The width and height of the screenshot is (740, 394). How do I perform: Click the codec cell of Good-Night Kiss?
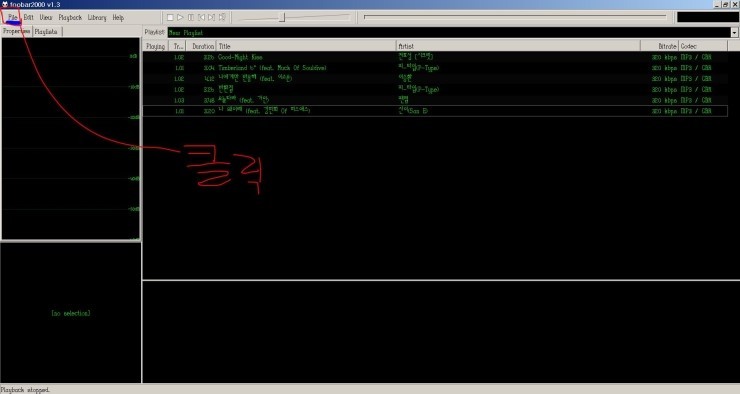click(x=696, y=57)
